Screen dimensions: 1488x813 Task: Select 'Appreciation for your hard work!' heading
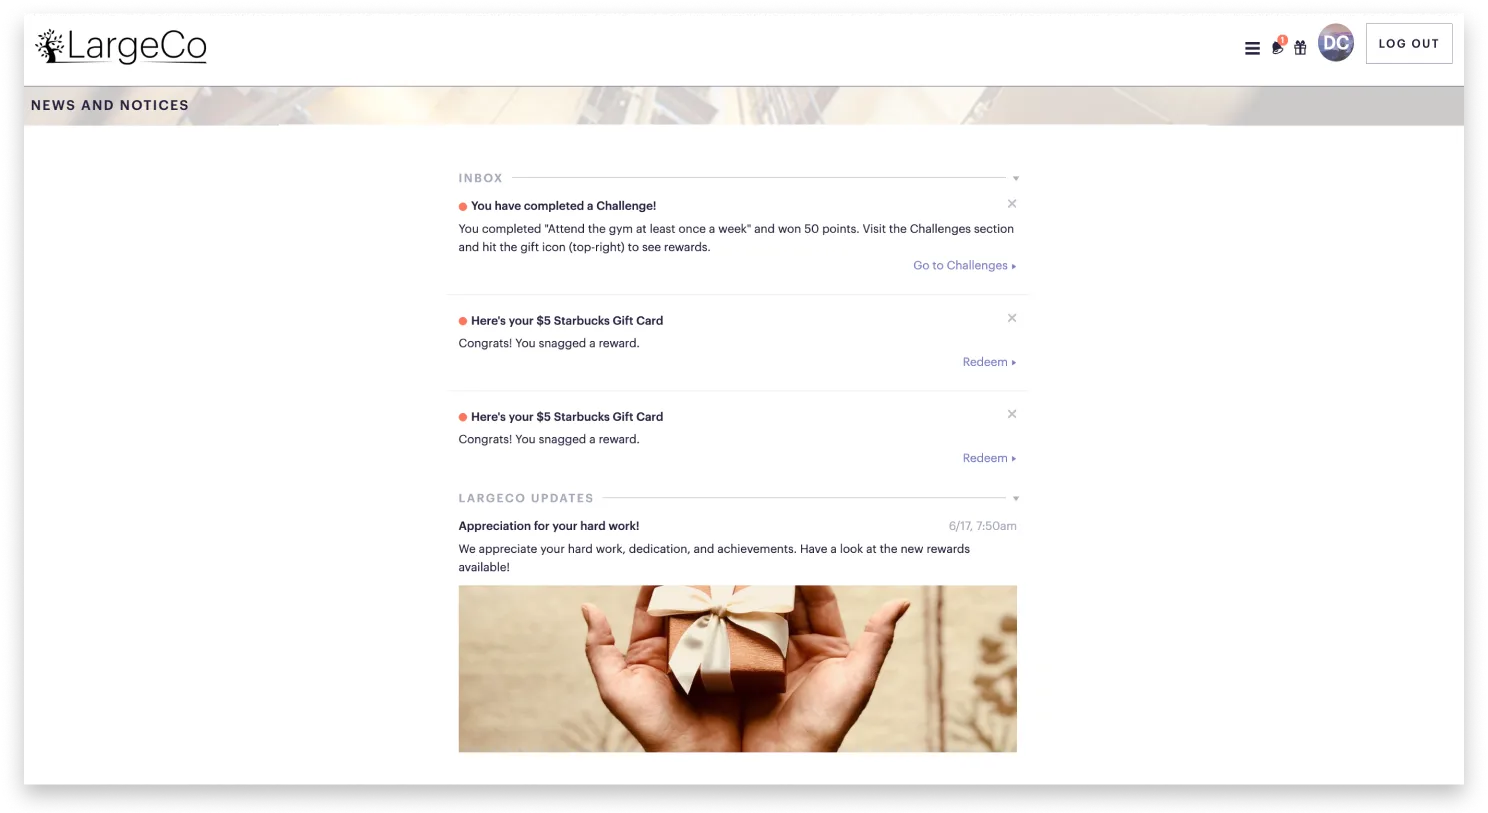[549, 526]
